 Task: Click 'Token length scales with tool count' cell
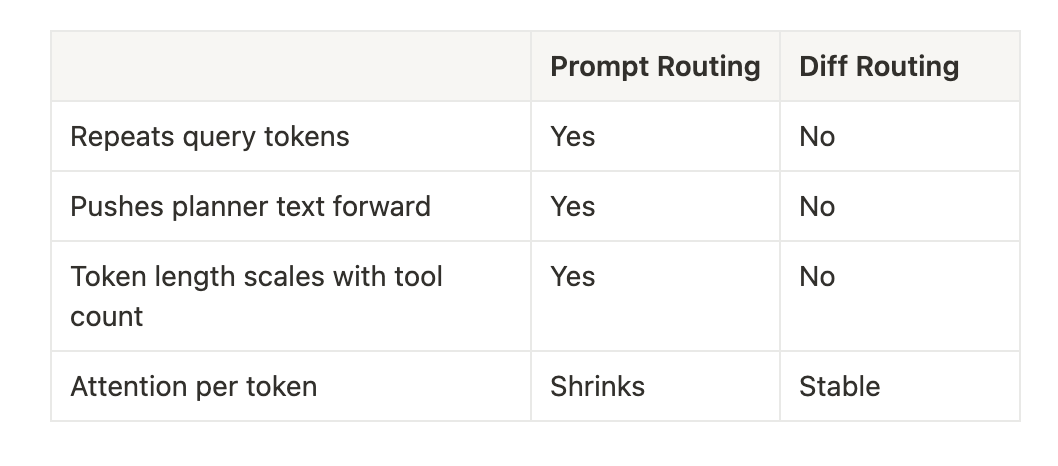pyautogui.click(x=291, y=296)
